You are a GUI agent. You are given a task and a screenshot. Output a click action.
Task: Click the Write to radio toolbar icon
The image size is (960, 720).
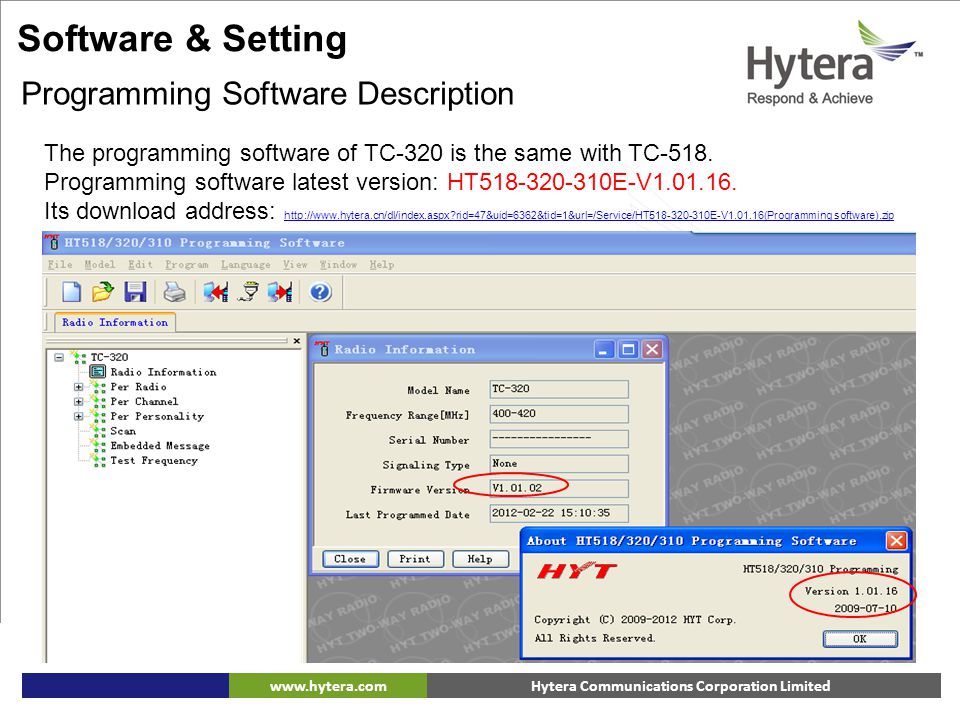click(280, 291)
